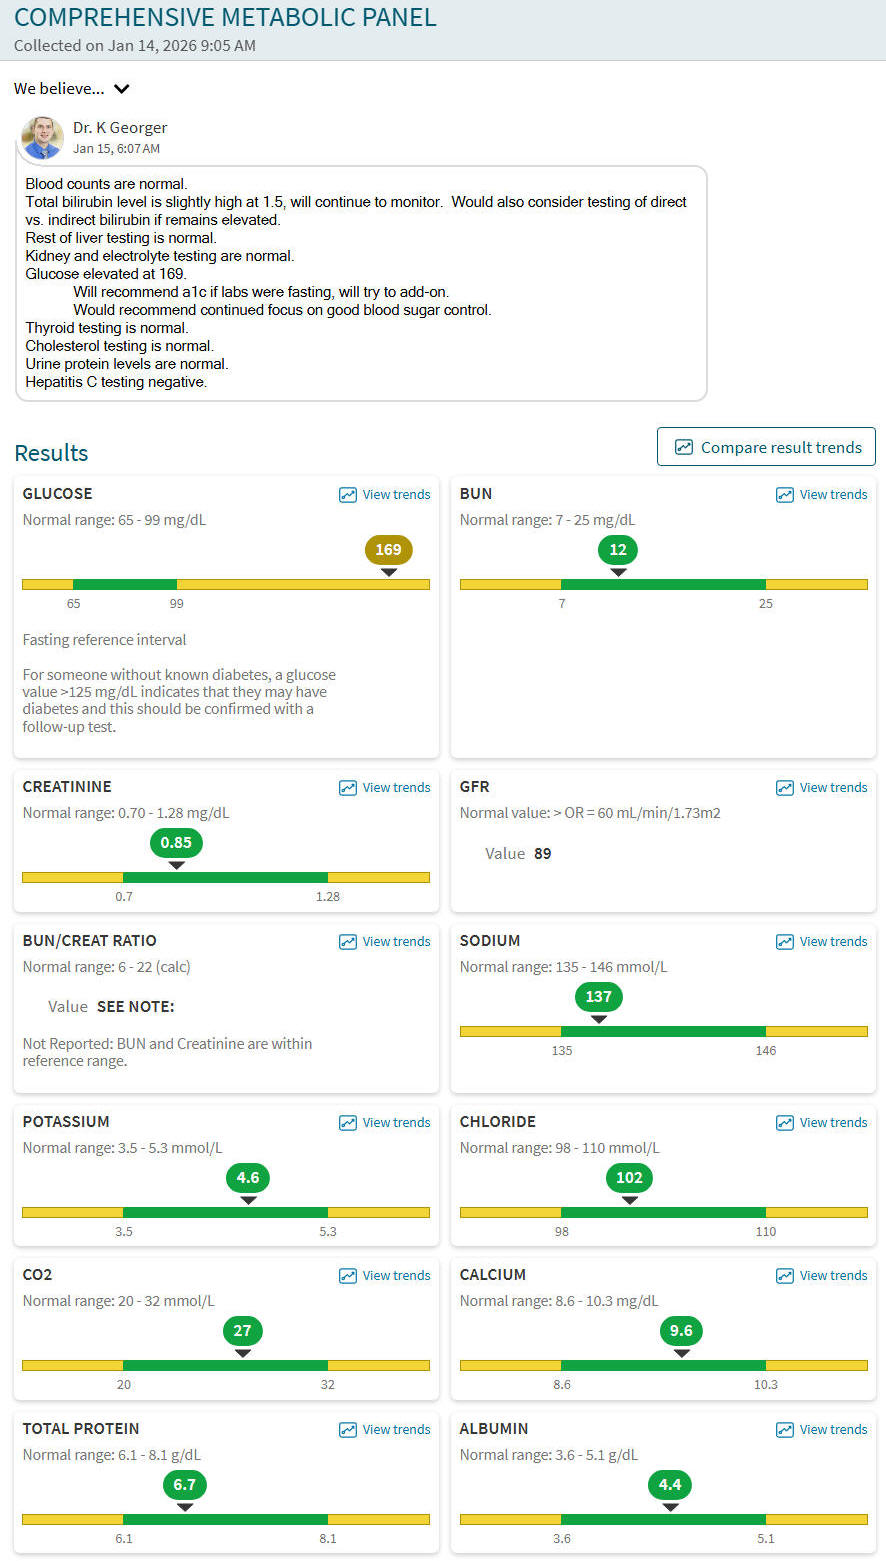This screenshot has height=1561, width=886.
Task: Click the Calcium trend chart icon
Action: [785, 1276]
